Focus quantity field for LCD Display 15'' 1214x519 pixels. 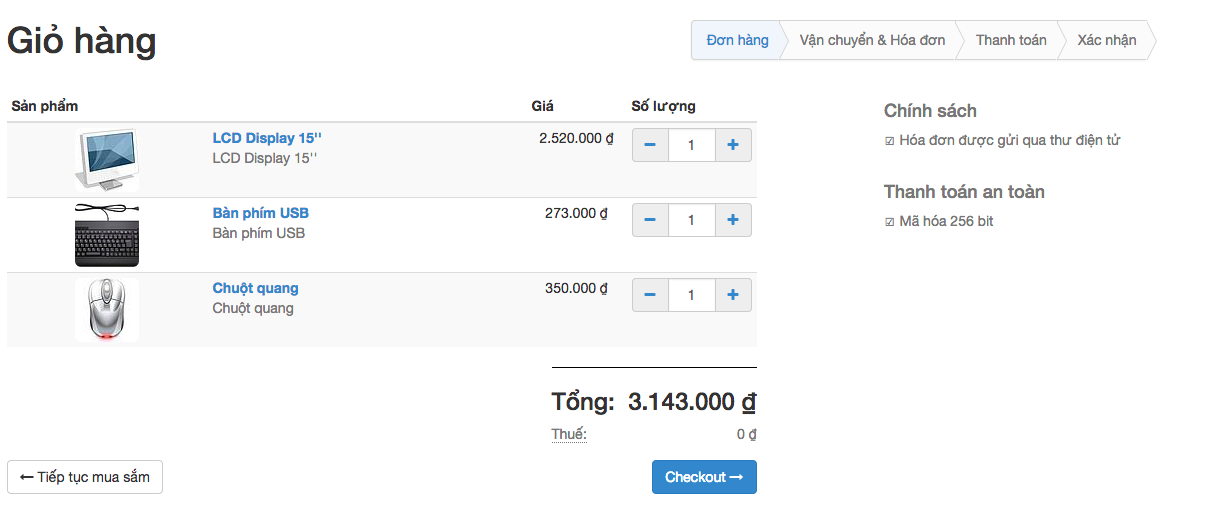(692, 145)
